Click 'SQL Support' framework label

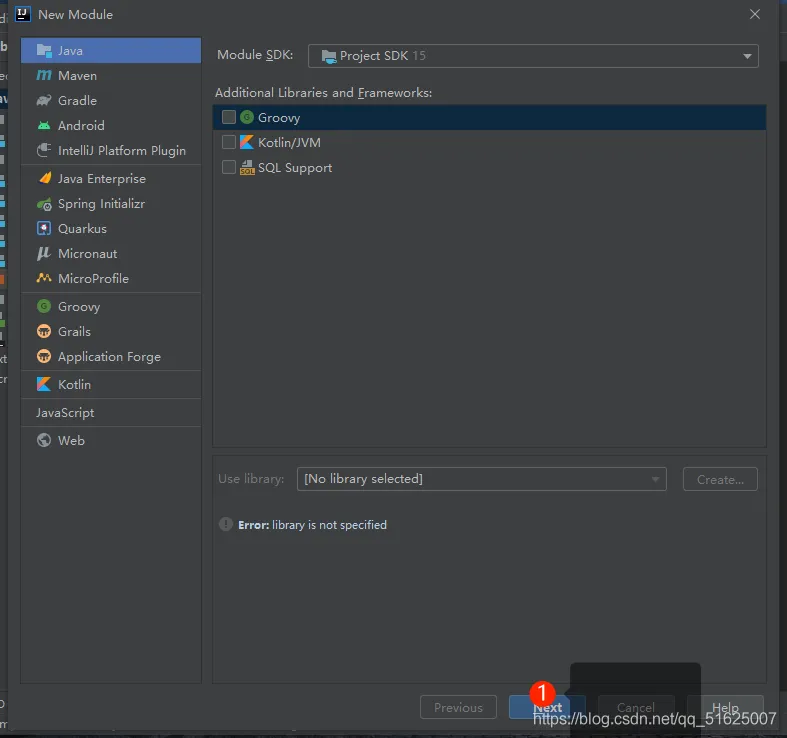[295, 168]
